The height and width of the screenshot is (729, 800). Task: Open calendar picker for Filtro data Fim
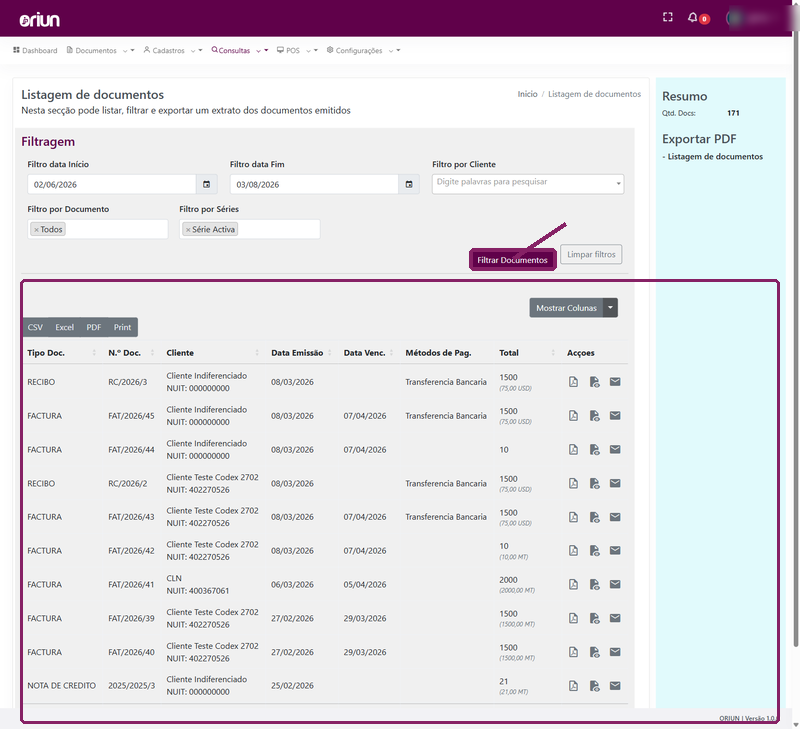[409, 184]
